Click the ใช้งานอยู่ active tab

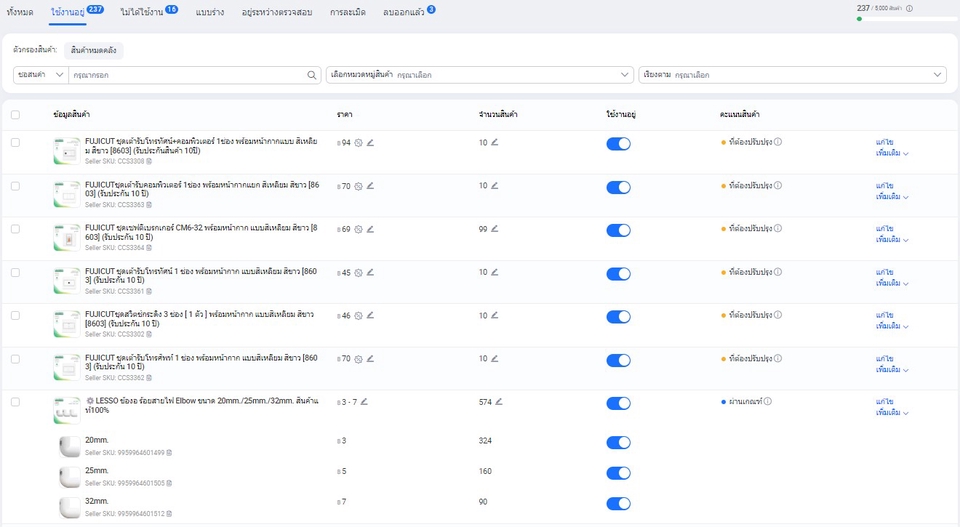pos(77,12)
